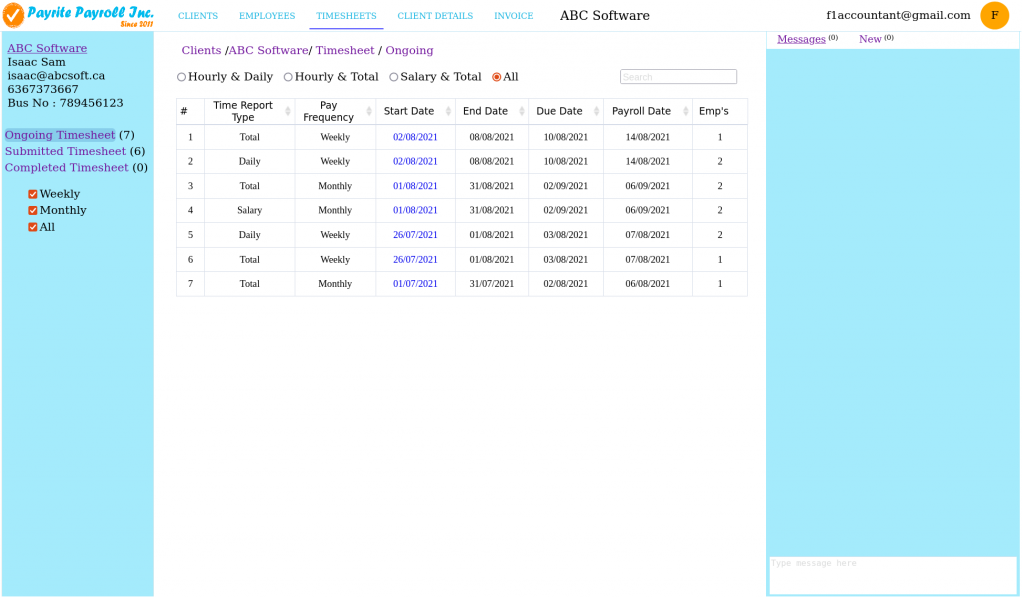Uncheck the Weekly filter checkbox
Screen dimensions: 1024x598
pos(33,193)
